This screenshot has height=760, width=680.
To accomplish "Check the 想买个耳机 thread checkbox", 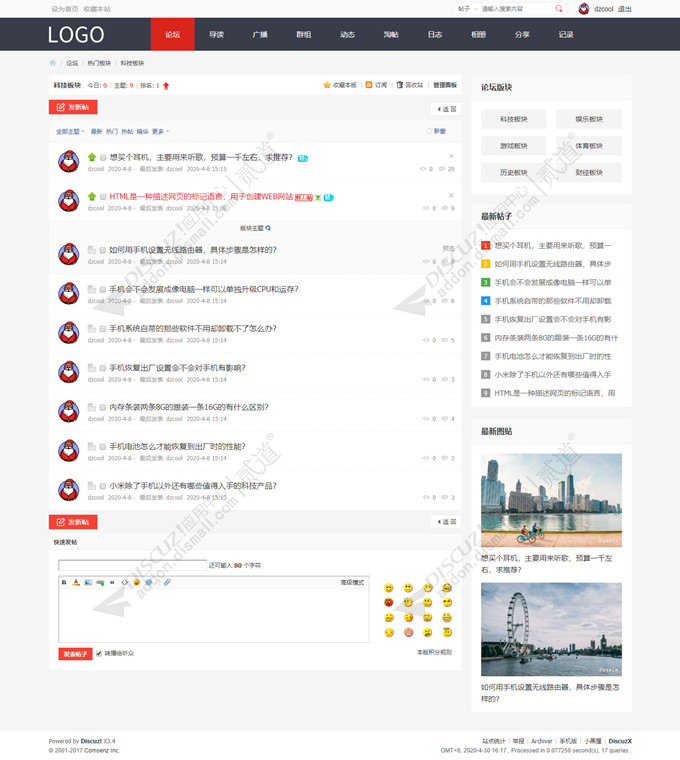I will pyautogui.click(x=103, y=158).
